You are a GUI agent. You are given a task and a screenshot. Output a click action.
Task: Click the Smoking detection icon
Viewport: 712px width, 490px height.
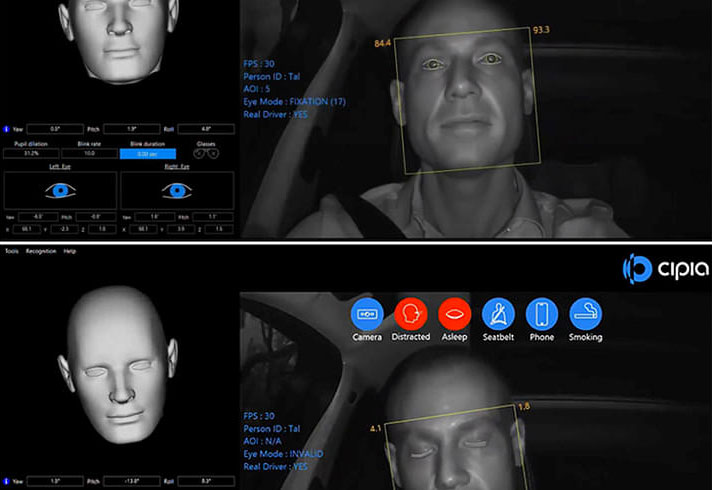coord(585,314)
